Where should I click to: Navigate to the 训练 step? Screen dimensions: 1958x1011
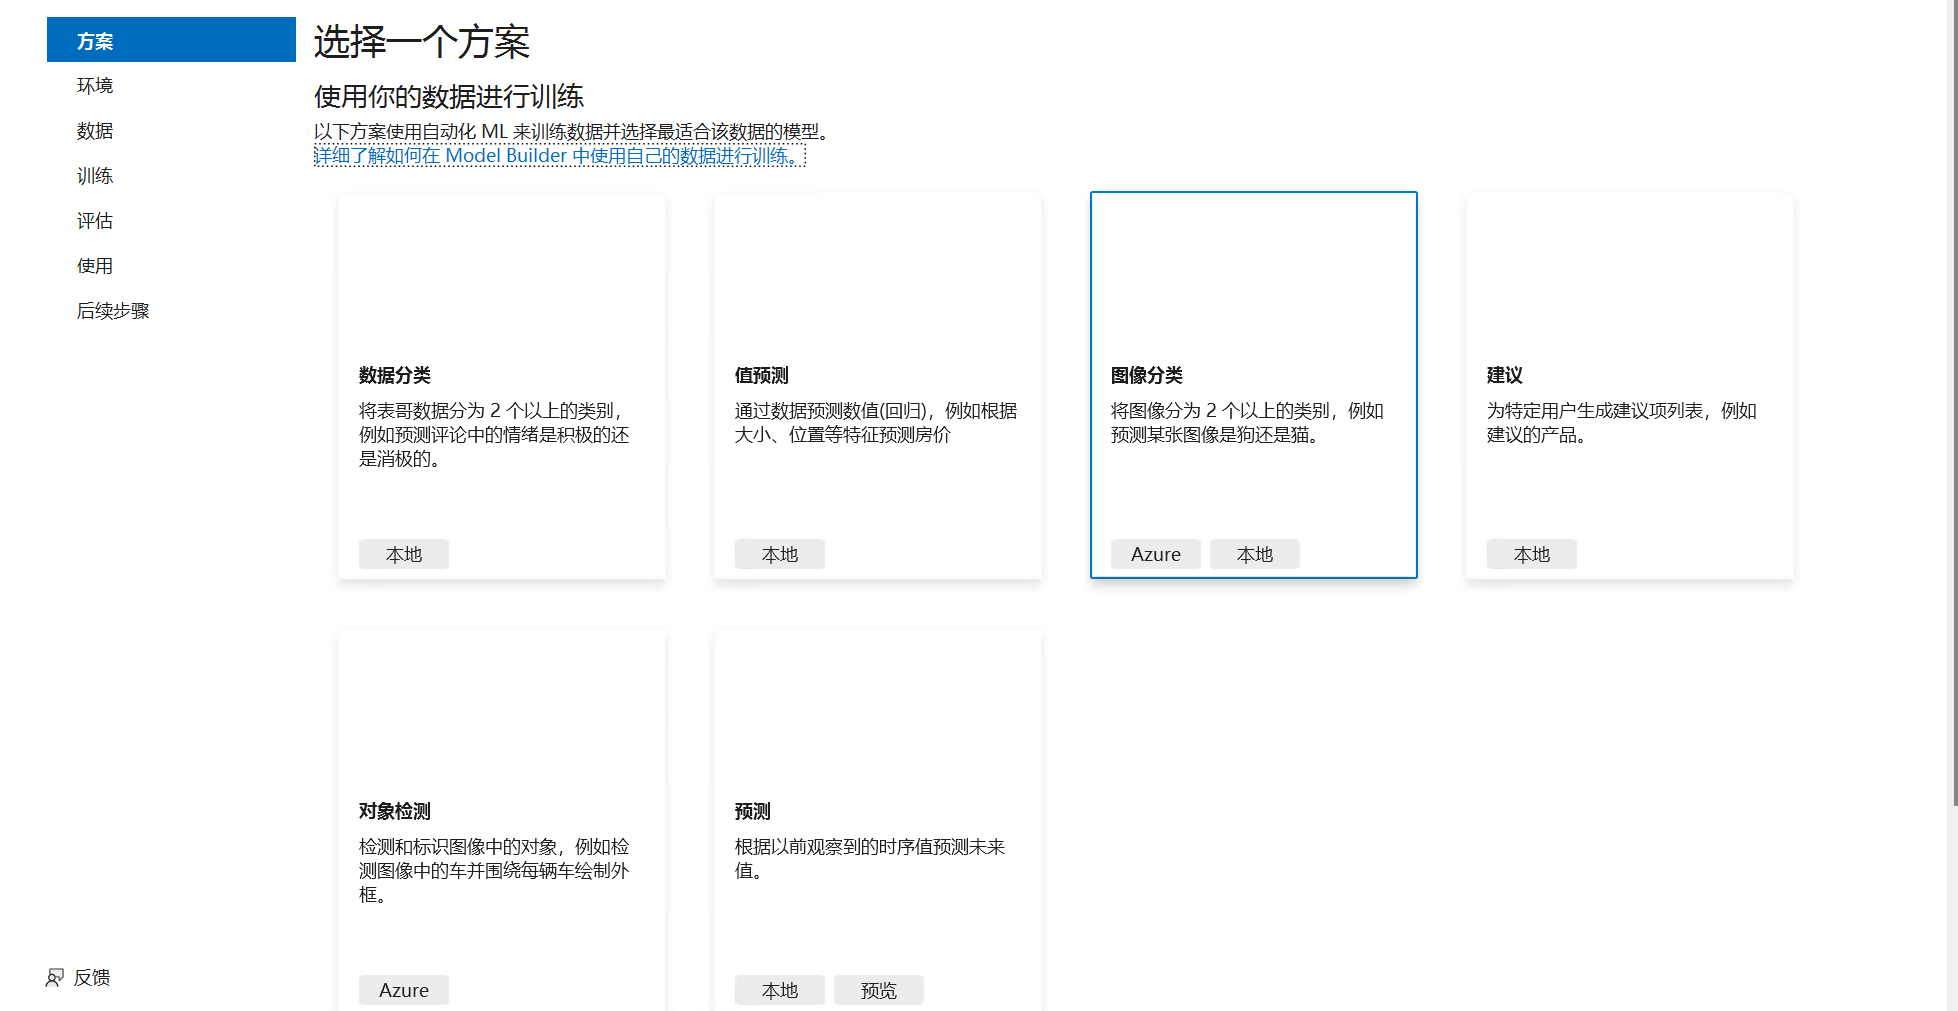click(94, 175)
